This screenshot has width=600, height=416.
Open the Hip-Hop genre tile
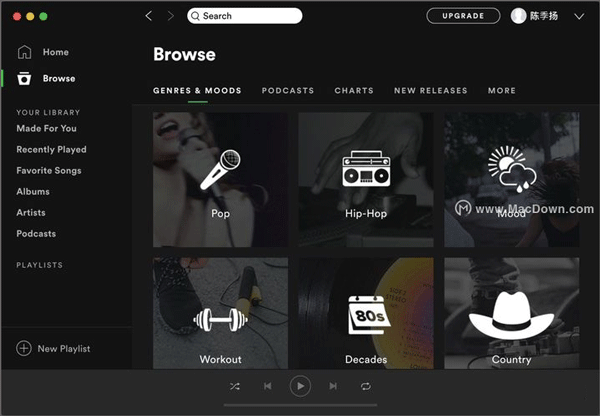(366, 180)
